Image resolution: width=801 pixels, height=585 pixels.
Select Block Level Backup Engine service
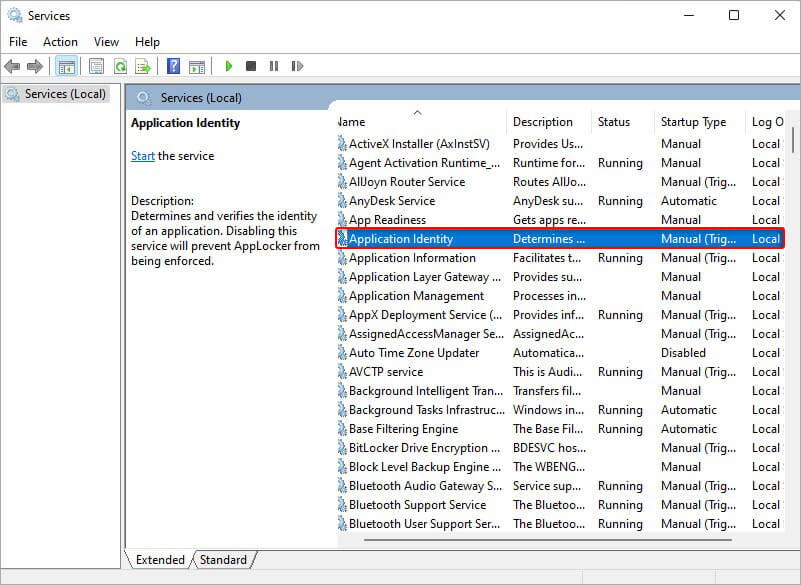point(560,467)
